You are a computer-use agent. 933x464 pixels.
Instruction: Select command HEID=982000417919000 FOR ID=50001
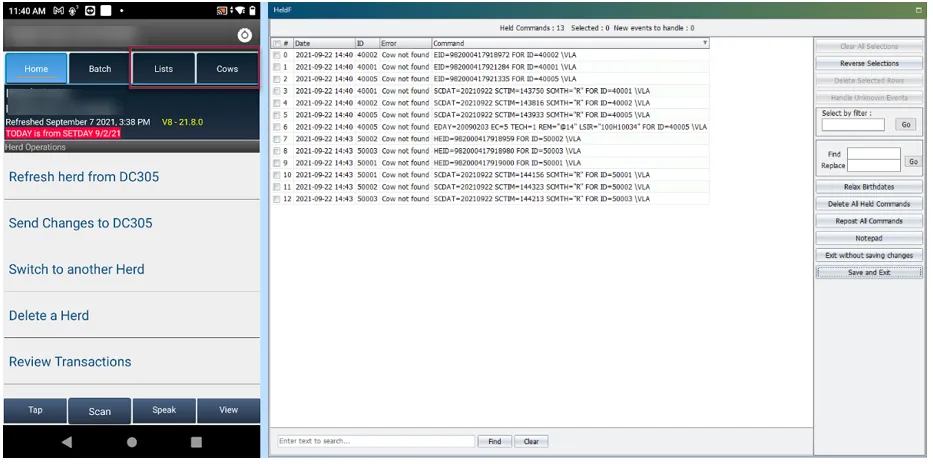pyautogui.click(x=507, y=163)
